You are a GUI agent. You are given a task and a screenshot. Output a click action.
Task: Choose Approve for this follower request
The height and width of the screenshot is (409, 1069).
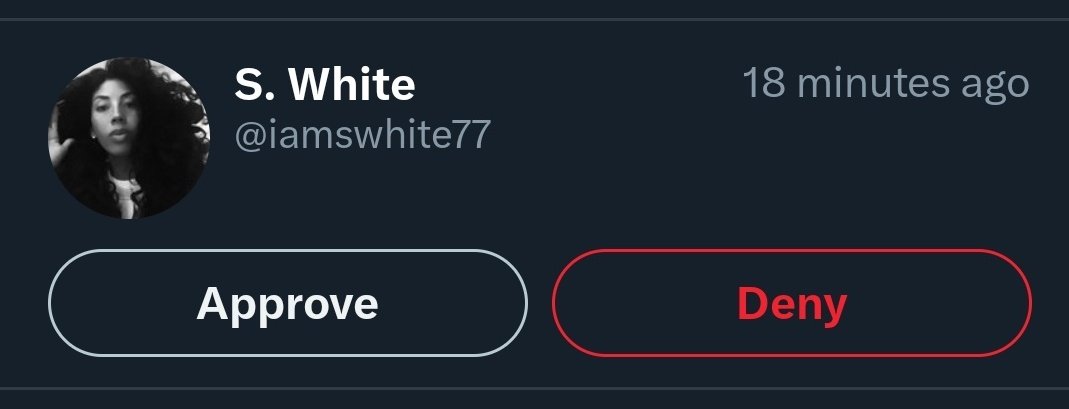coord(288,303)
